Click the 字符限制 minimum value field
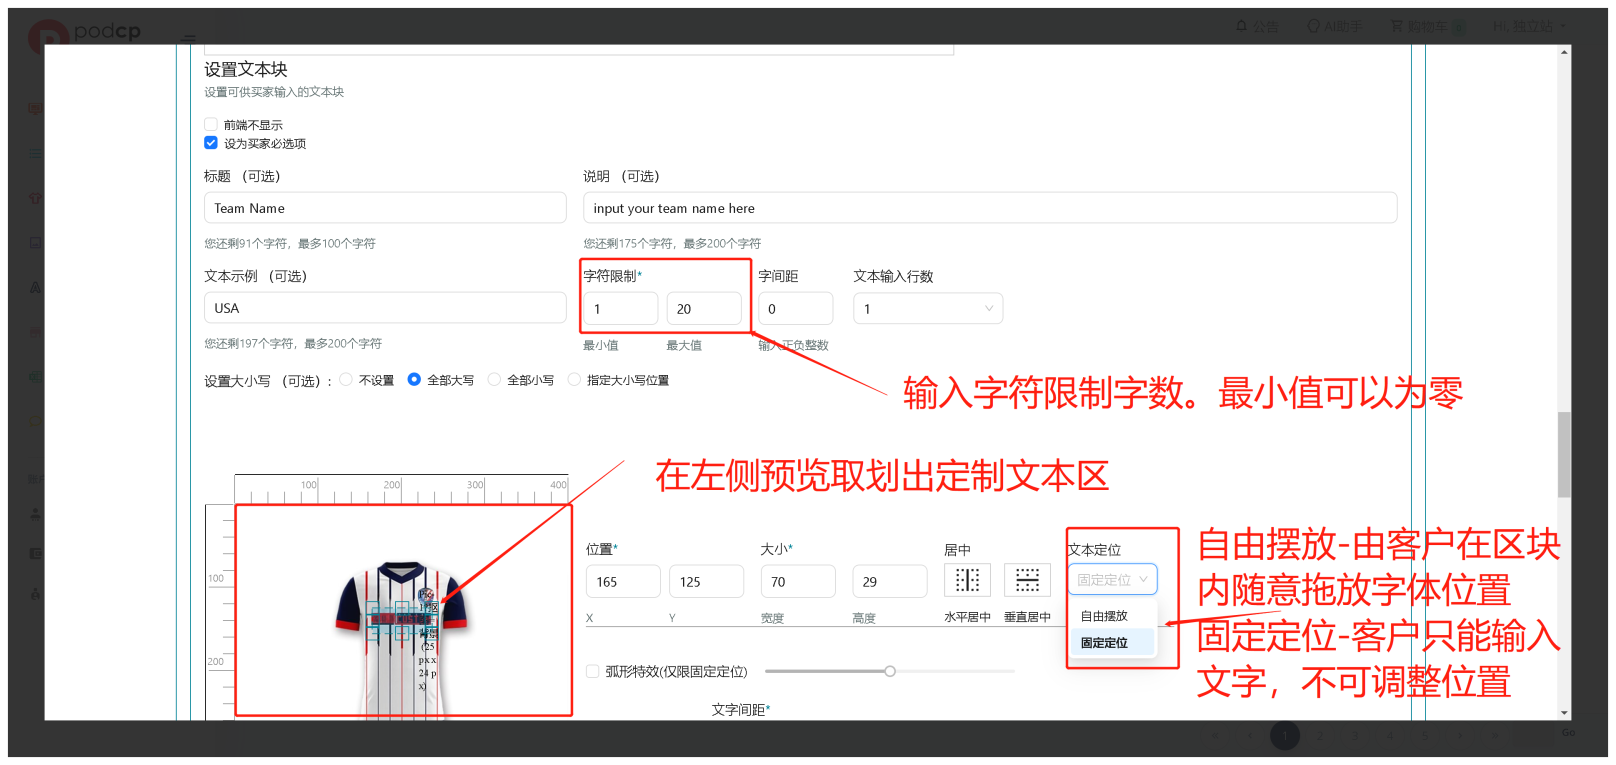The height and width of the screenshot is (765, 1616). click(621, 308)
